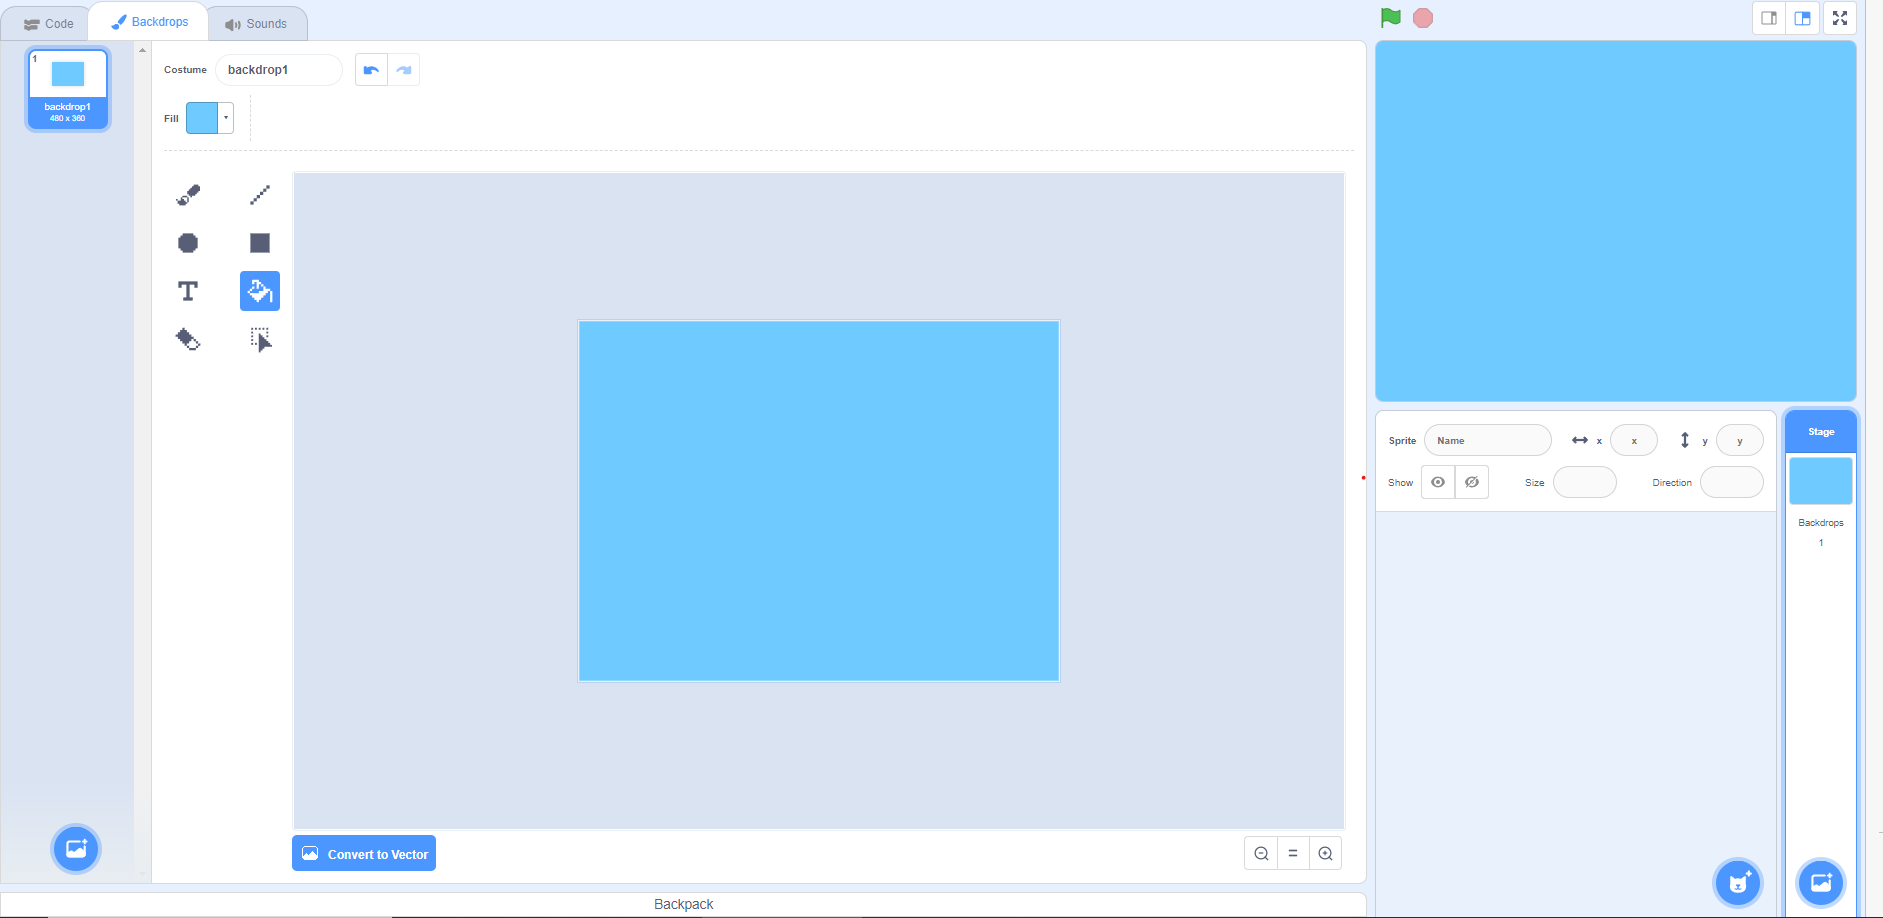Select the Rectangle tool
This screenshot has height=918, width=1883.
259,242
